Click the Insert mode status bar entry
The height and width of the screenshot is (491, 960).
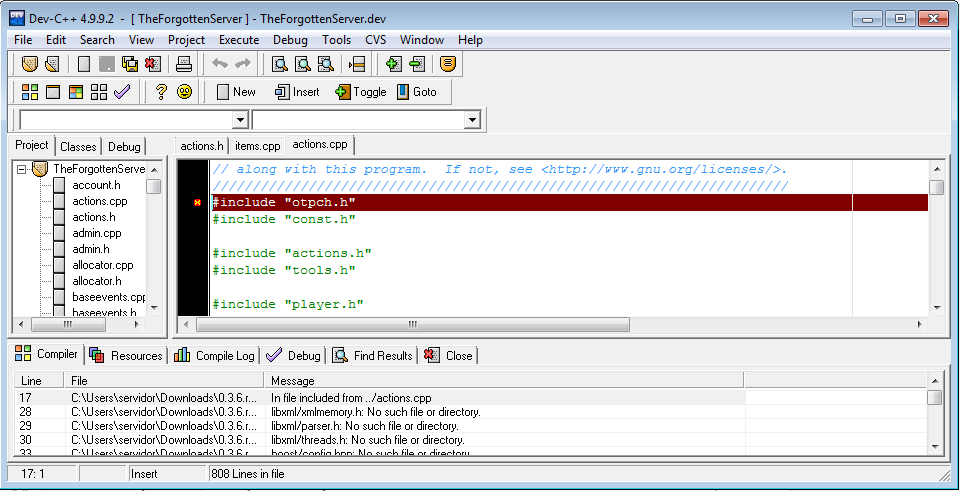(144, 474)
